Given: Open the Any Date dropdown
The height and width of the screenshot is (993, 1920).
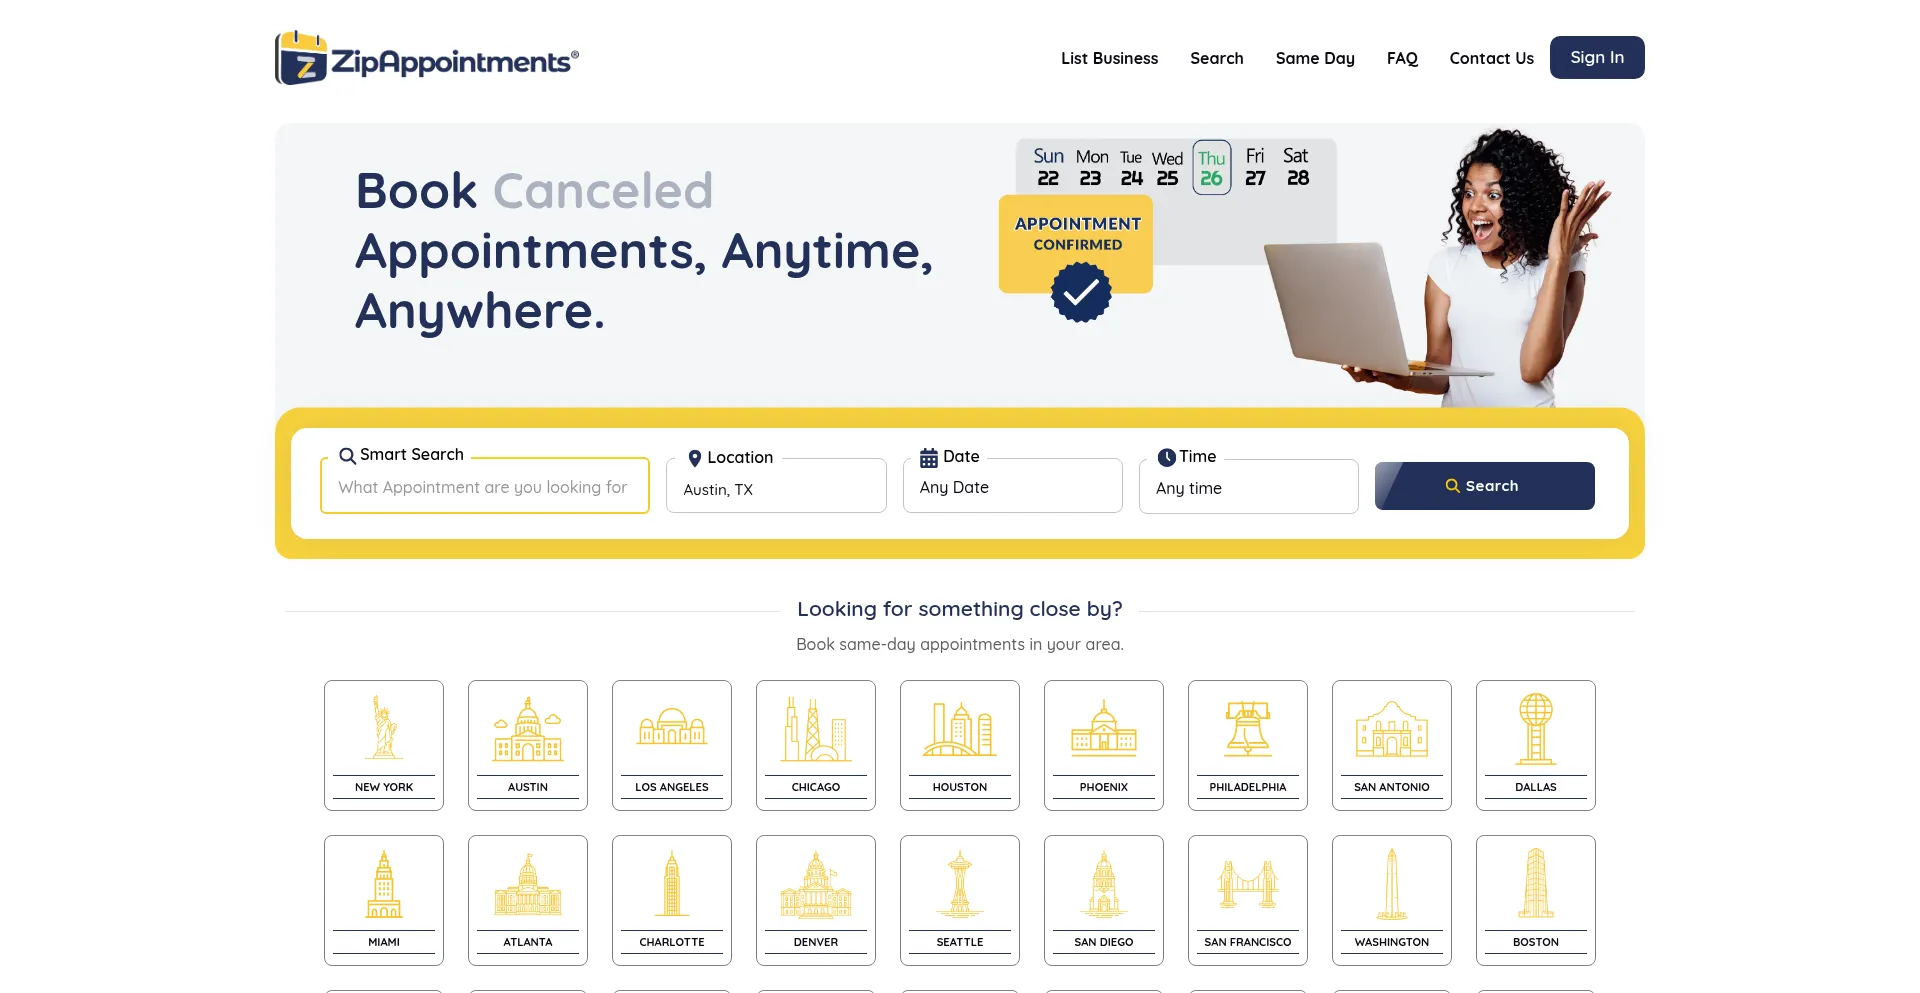Looking at the screenshot, I should click(x=1013, y=486).
